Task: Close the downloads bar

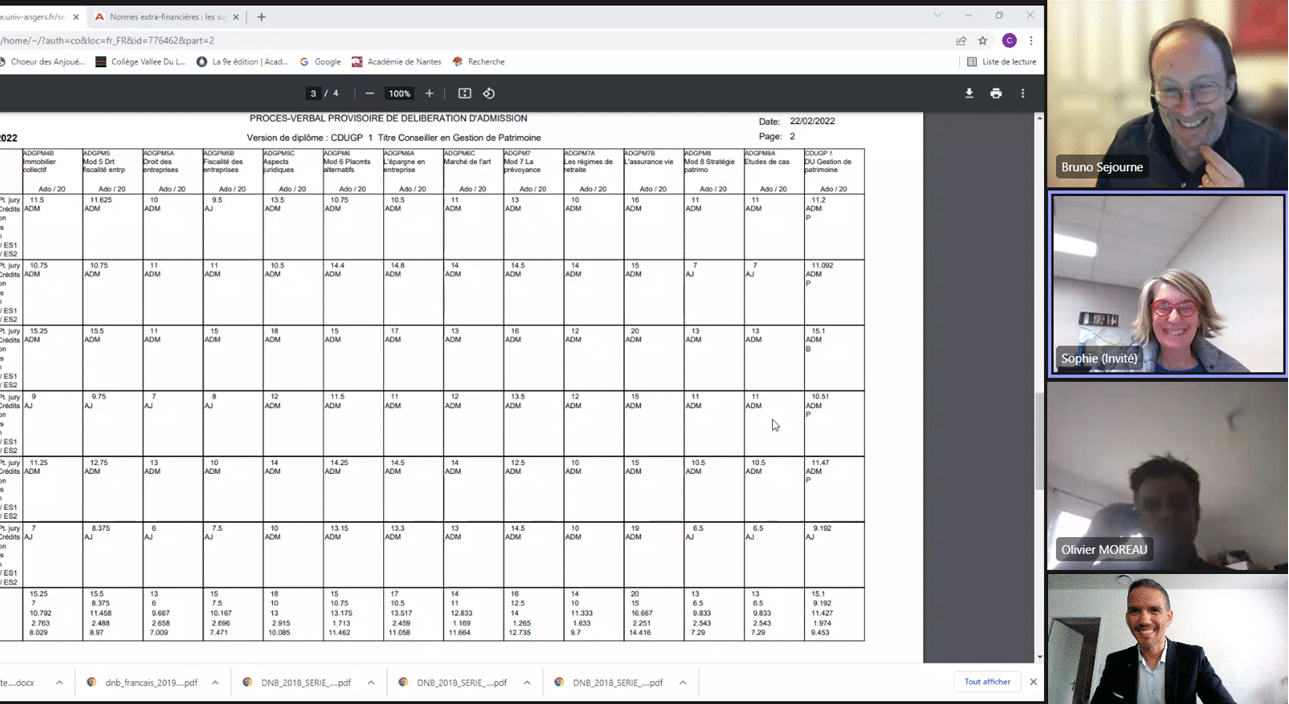Action: tap(1034, 682)
